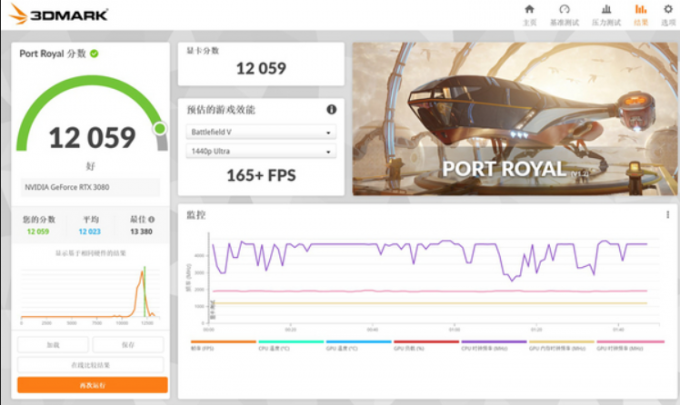Click the Save (保存) button

tap(128, 344)
